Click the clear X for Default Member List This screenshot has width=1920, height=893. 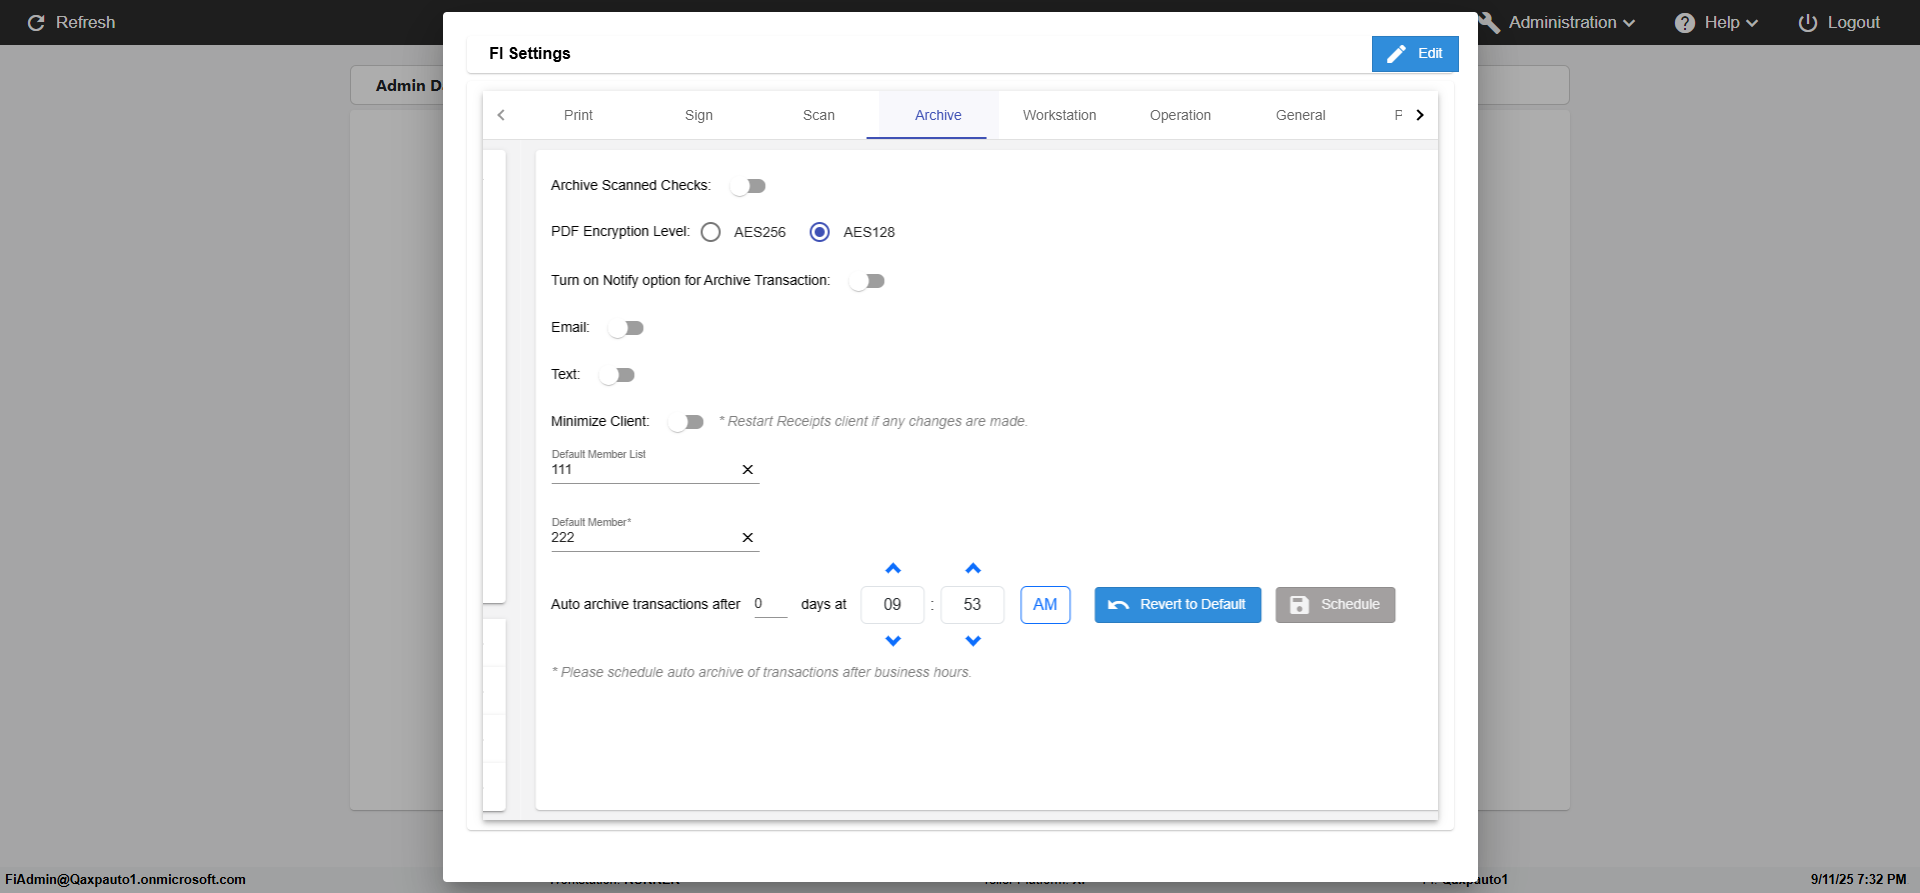747,470
